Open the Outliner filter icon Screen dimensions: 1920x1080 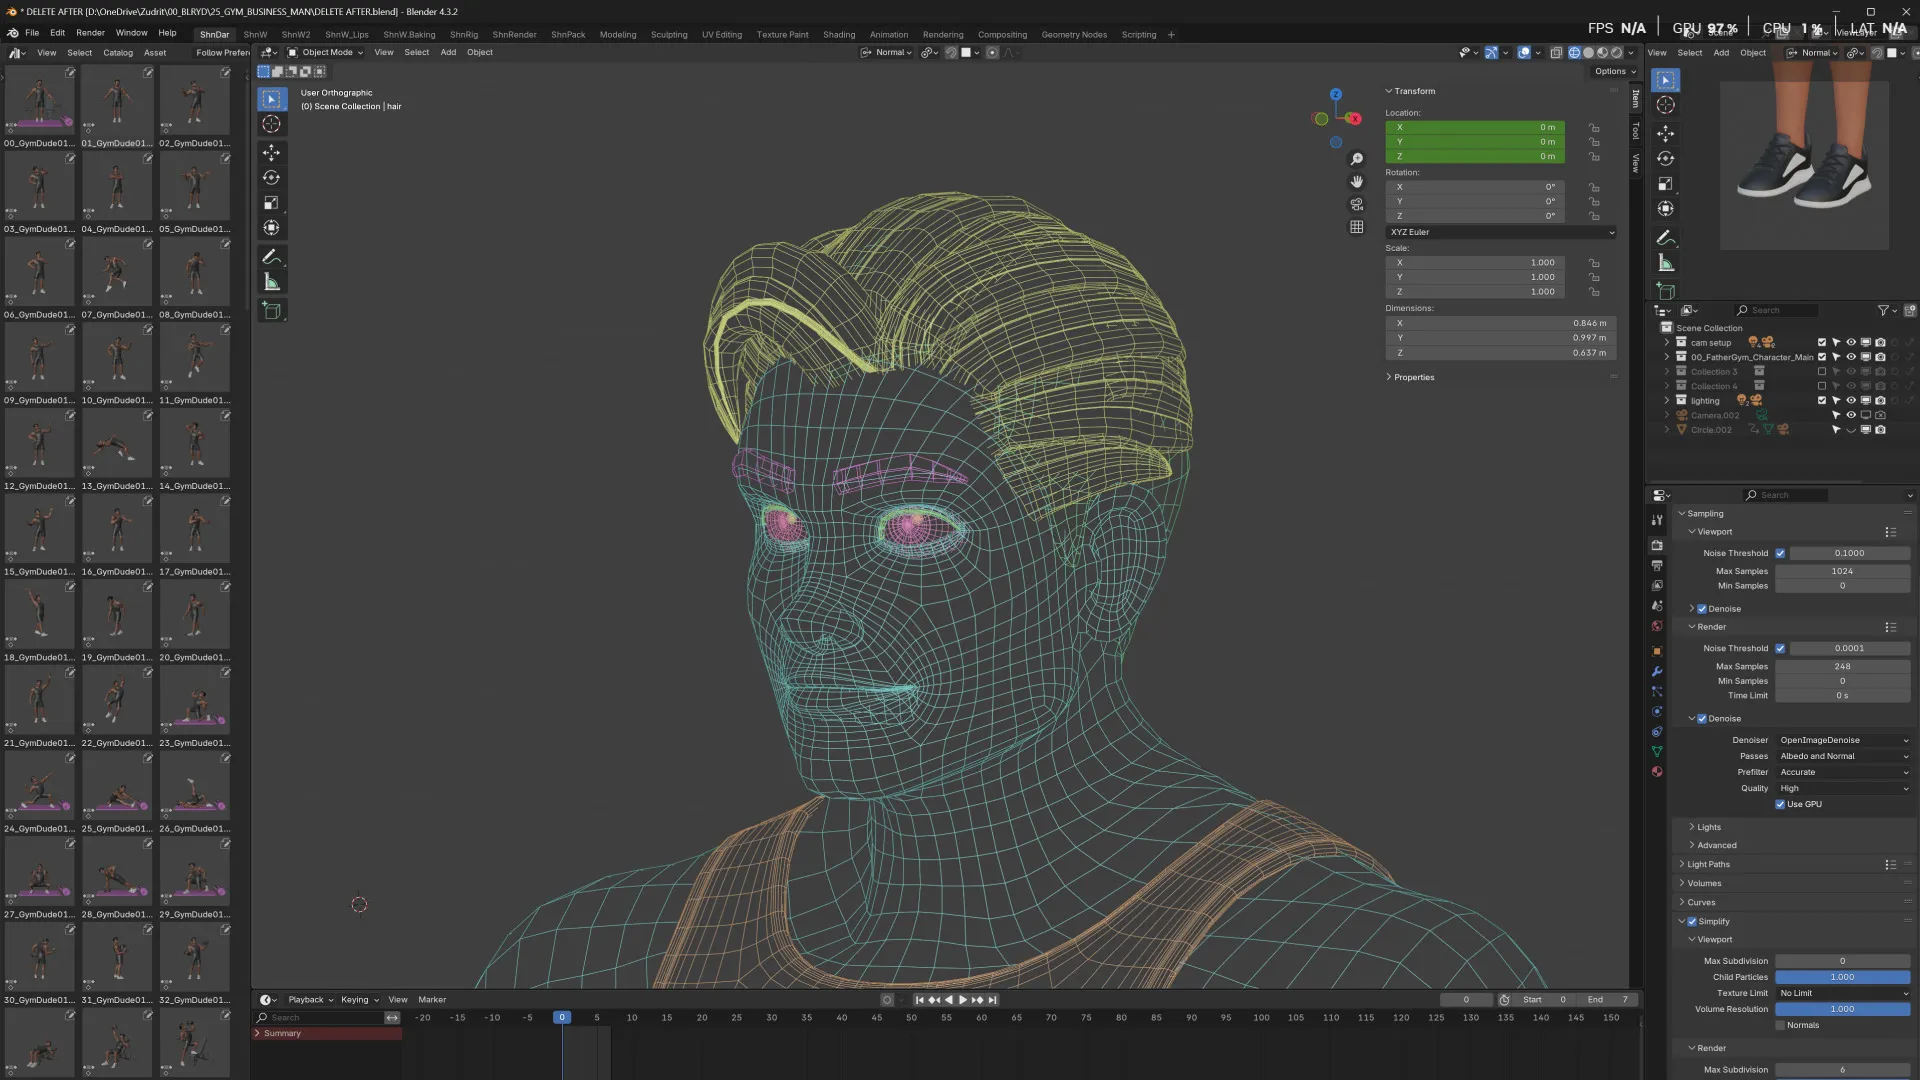click(1884, 310)
